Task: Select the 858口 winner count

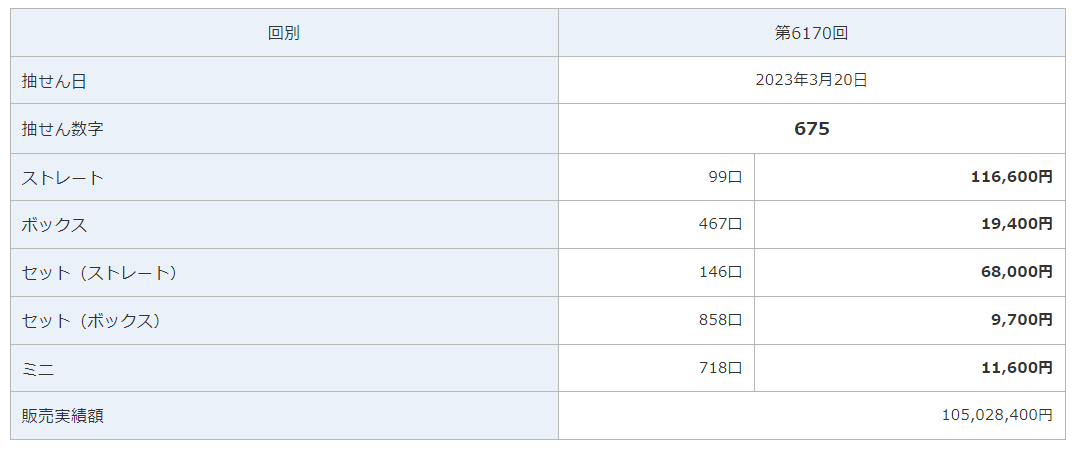Action: pos(720,320)
